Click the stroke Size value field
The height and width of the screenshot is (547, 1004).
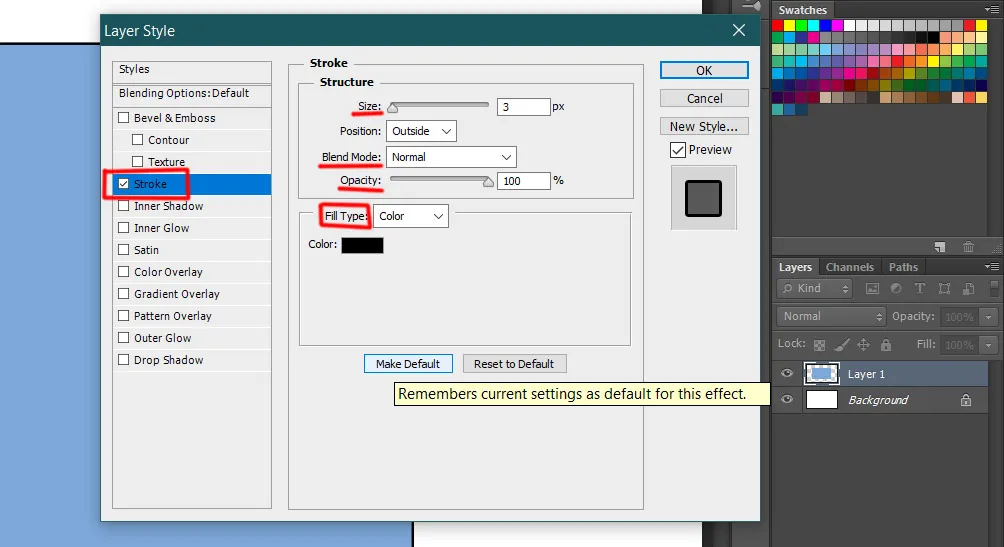pyautogui.click(x=523, y=107)
